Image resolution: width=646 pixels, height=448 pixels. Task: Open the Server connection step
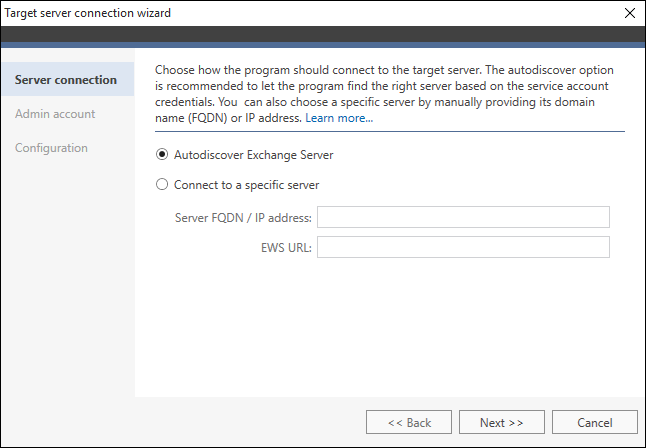coord(68,79)
